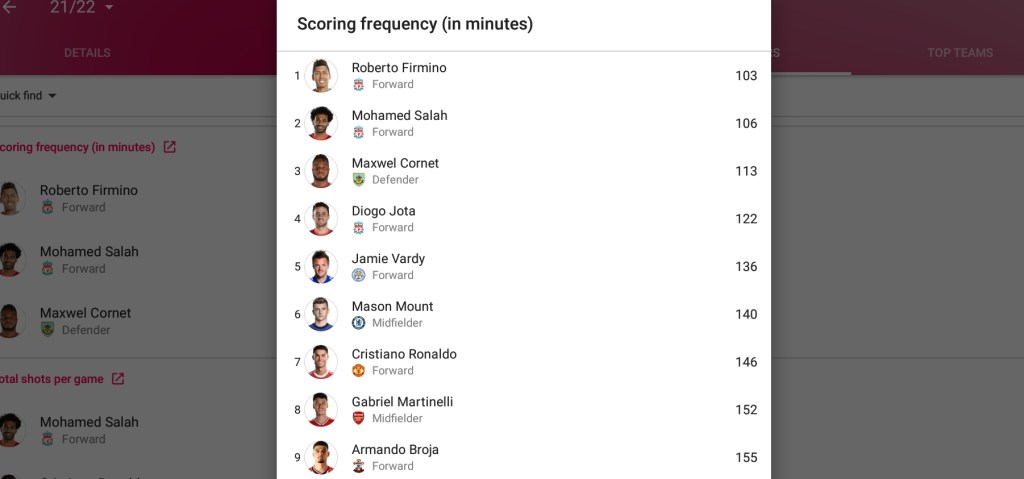Open external link icon beside Scoring frequency
Viewport: 1024px width, 479px height.
coord(169,147)
